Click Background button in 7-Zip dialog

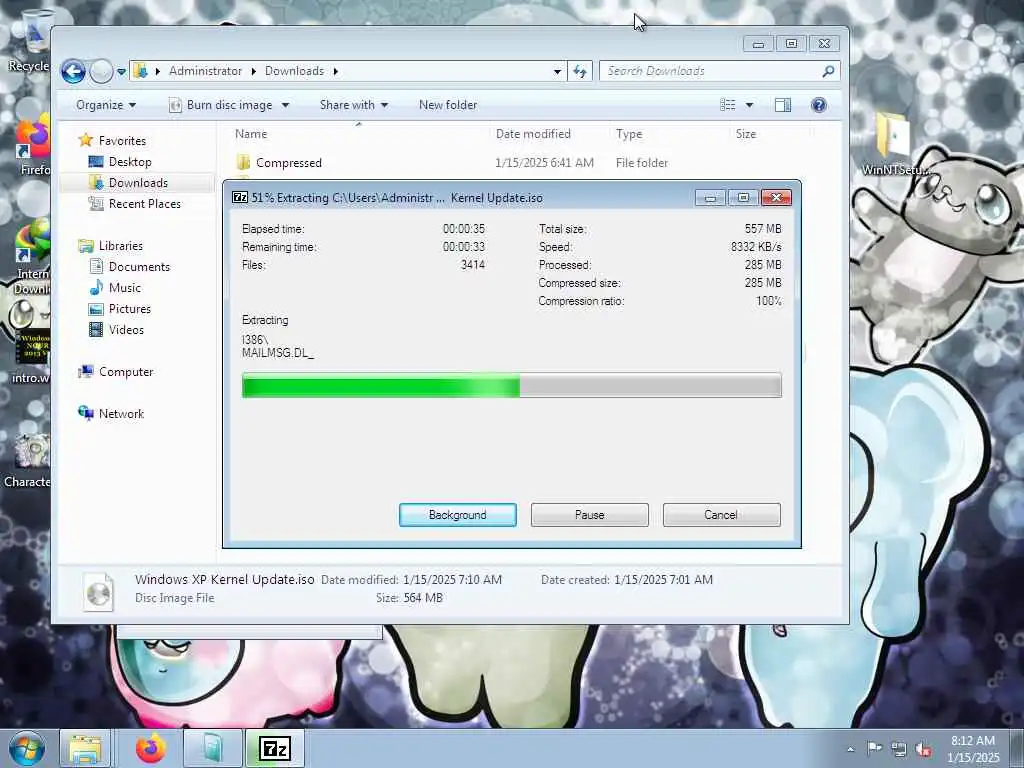[458, 515]
